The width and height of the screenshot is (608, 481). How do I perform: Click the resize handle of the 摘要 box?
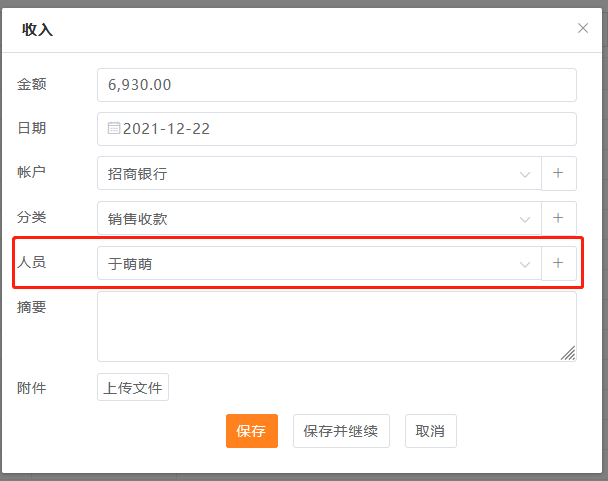click(568, 352)
